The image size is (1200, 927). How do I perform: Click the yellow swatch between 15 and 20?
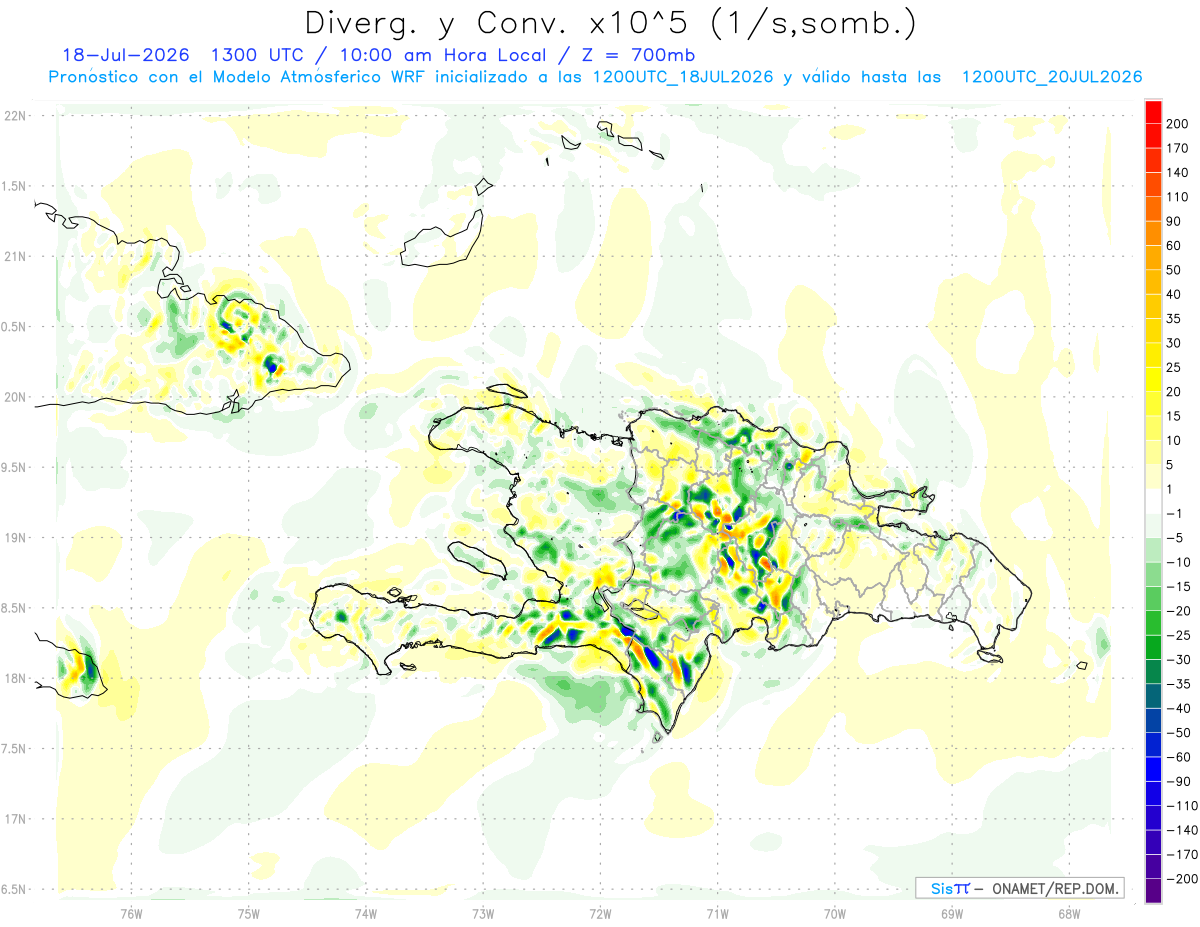point(1153,404)
